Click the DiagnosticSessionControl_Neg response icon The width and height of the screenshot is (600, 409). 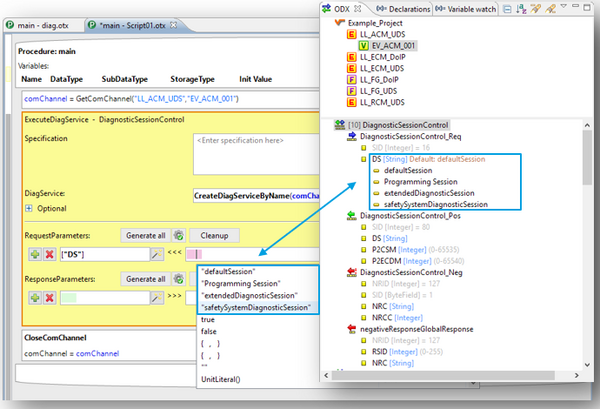(x=352, y=272)
